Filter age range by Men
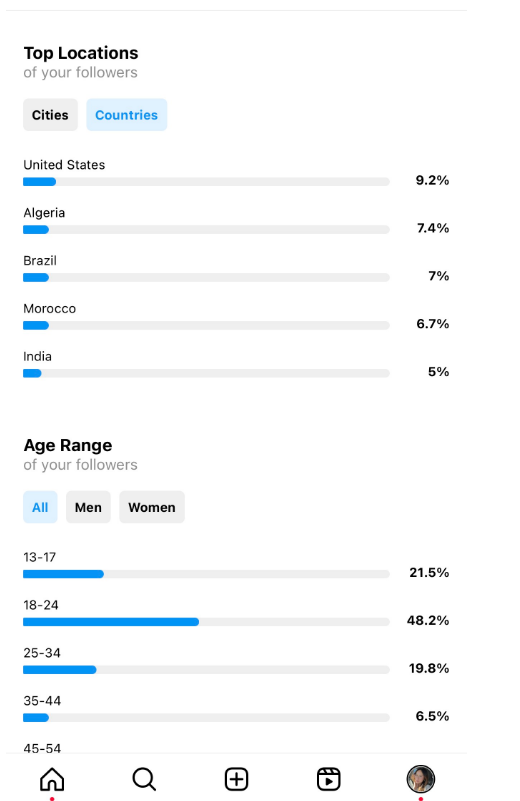Viewport: 520px width, 801px height. (x=88, y=507)
